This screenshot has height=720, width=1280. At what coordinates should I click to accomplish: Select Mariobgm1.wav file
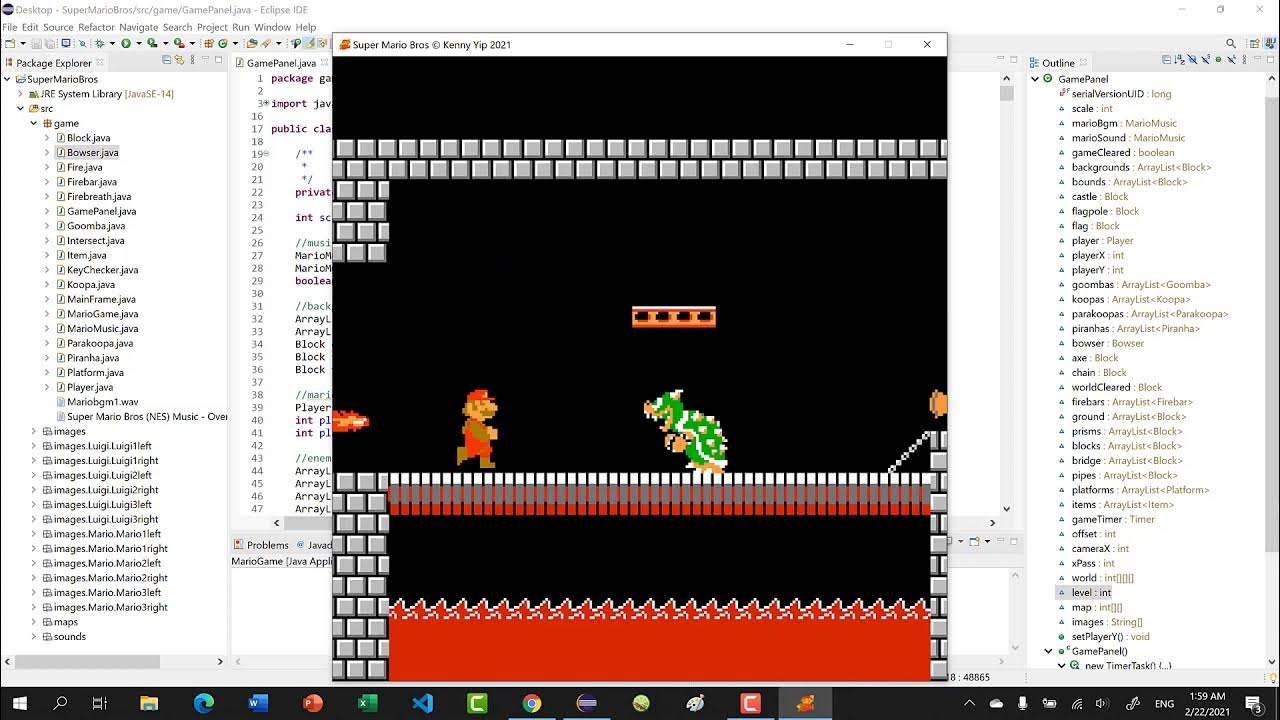coord(102,401)
